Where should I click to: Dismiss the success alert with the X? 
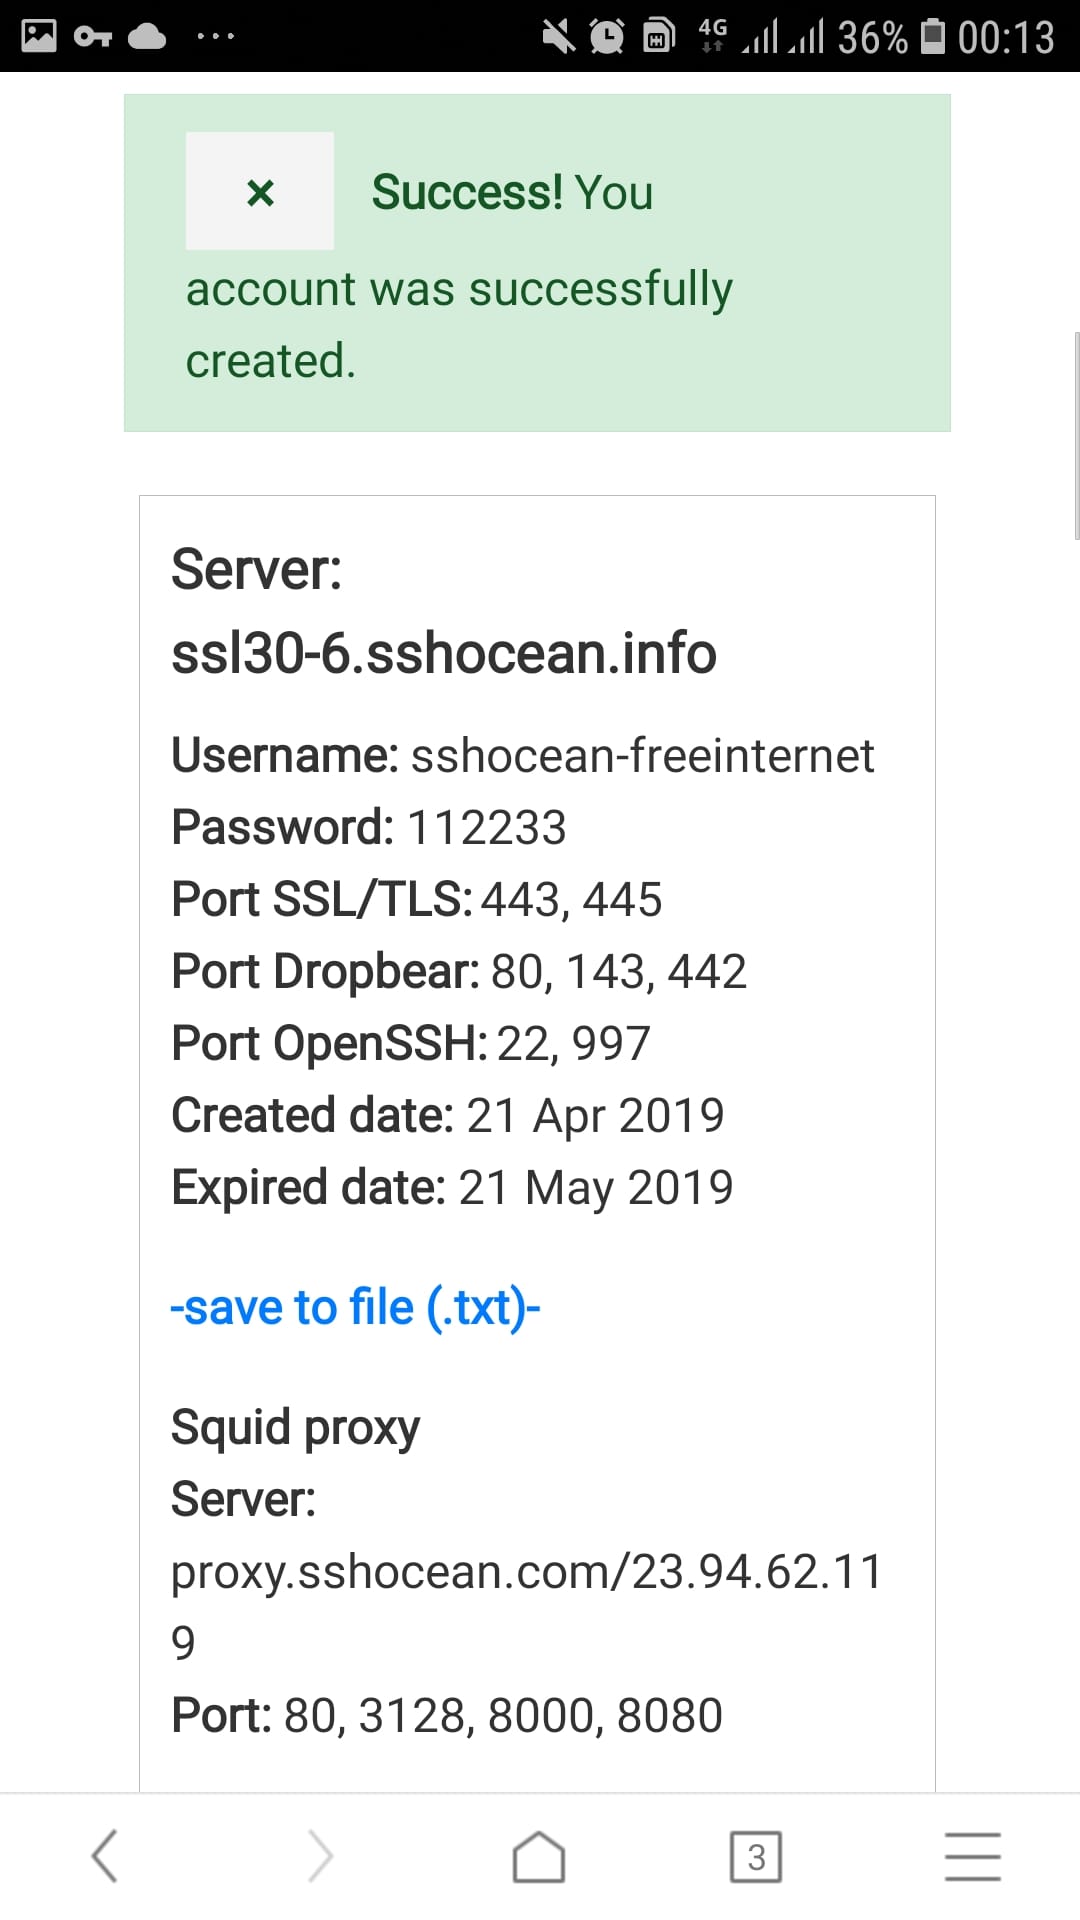coord(260,191)
